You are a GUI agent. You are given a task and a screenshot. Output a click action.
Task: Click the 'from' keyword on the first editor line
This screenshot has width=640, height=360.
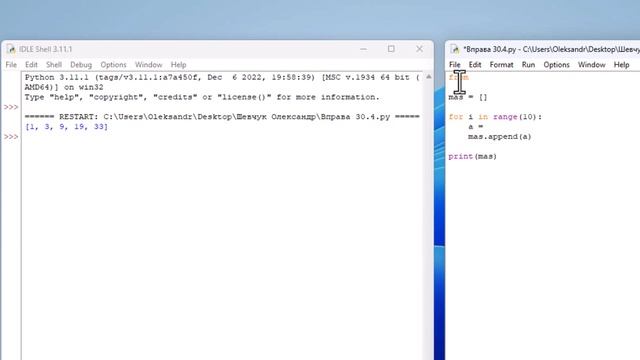458,77
